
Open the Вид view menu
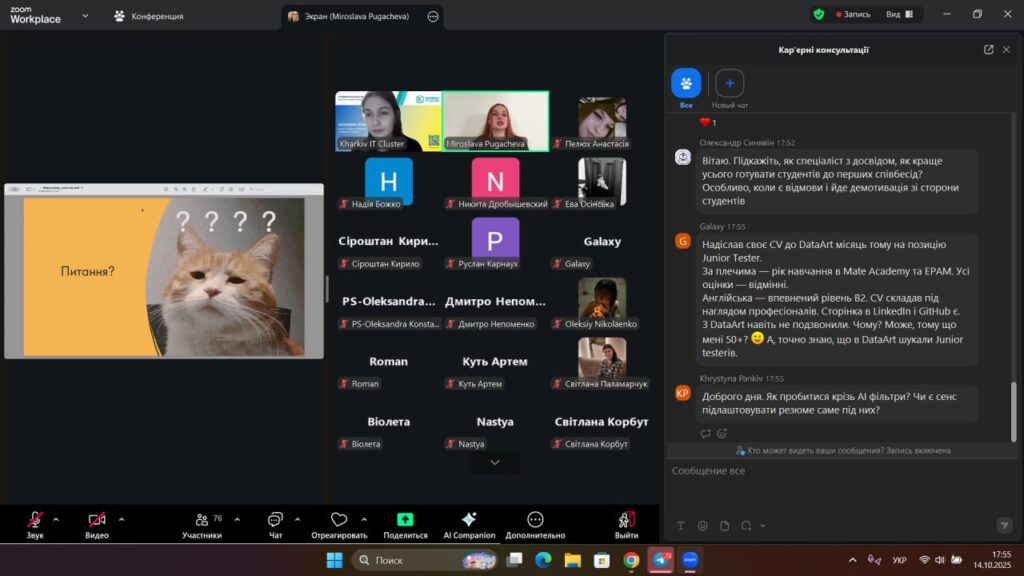(898, 15)
